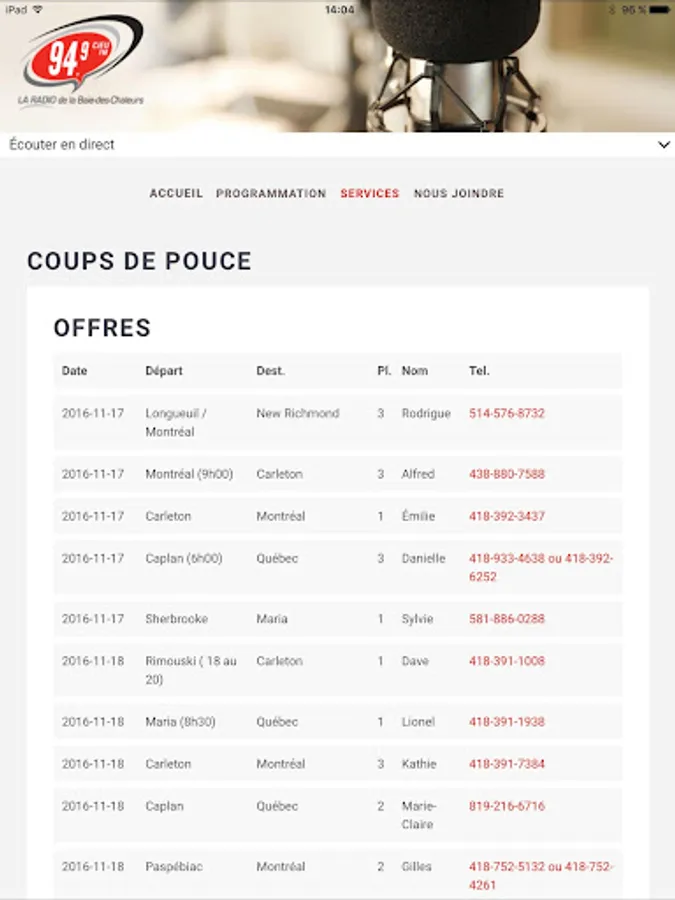Image resolution: width=675 pixels, height=900 pixels.
Task: Tap Danielle's number 418-933-4638
Action: 508,558
